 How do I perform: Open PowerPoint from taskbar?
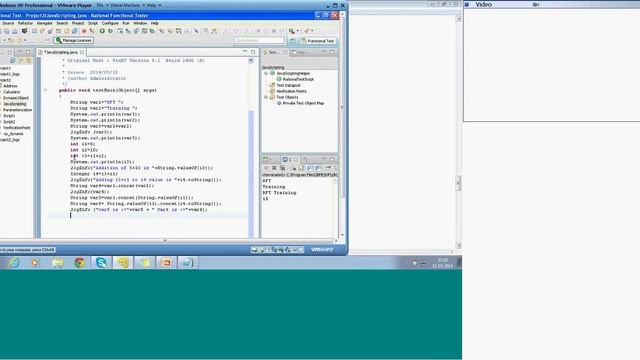pyautogui.click(x=166, y=262)
